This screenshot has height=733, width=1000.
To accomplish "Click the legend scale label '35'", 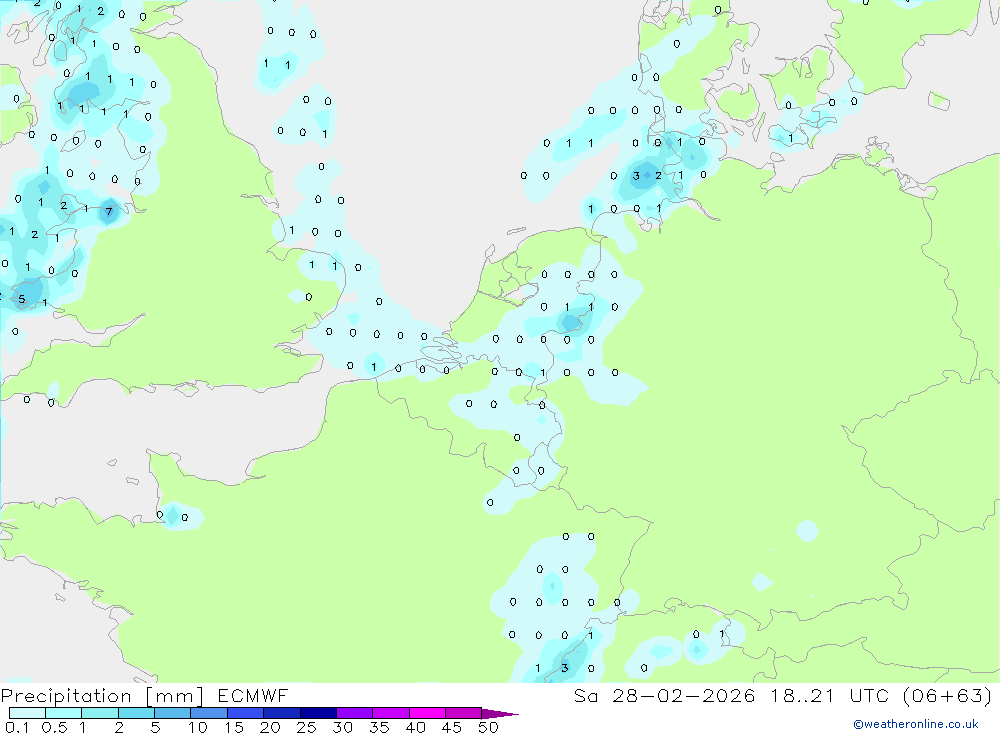I will coord(379,727).
